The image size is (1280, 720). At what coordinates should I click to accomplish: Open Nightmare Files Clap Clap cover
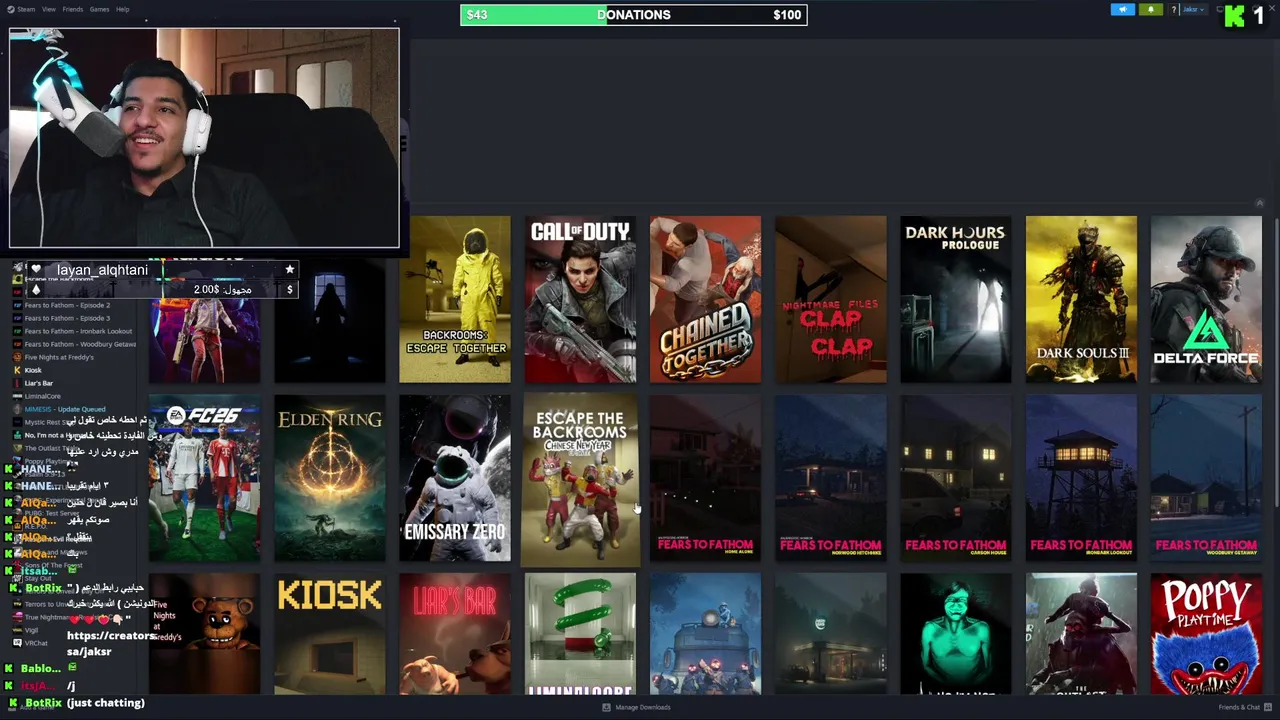point(830,299)
